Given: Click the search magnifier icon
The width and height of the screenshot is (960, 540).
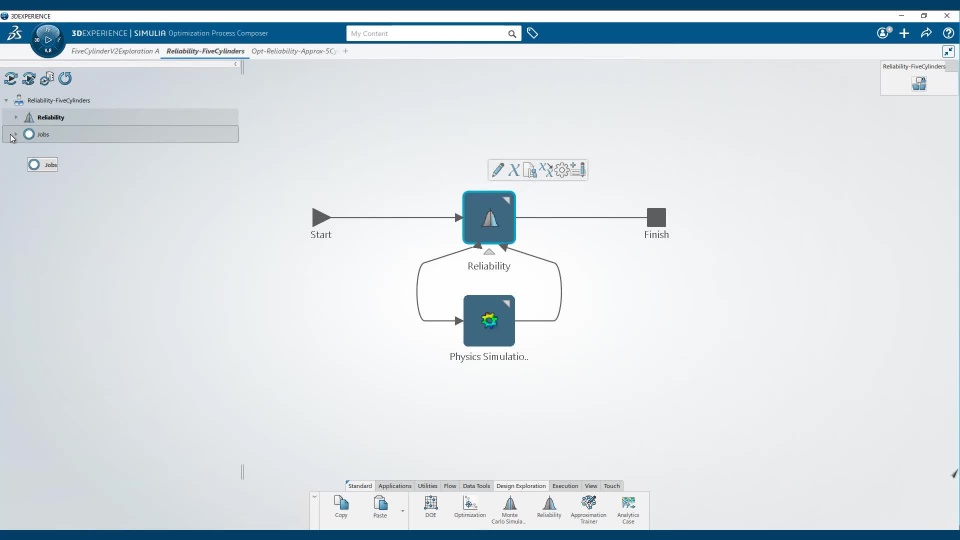Looking at the screenshot, I should [512, 34].
